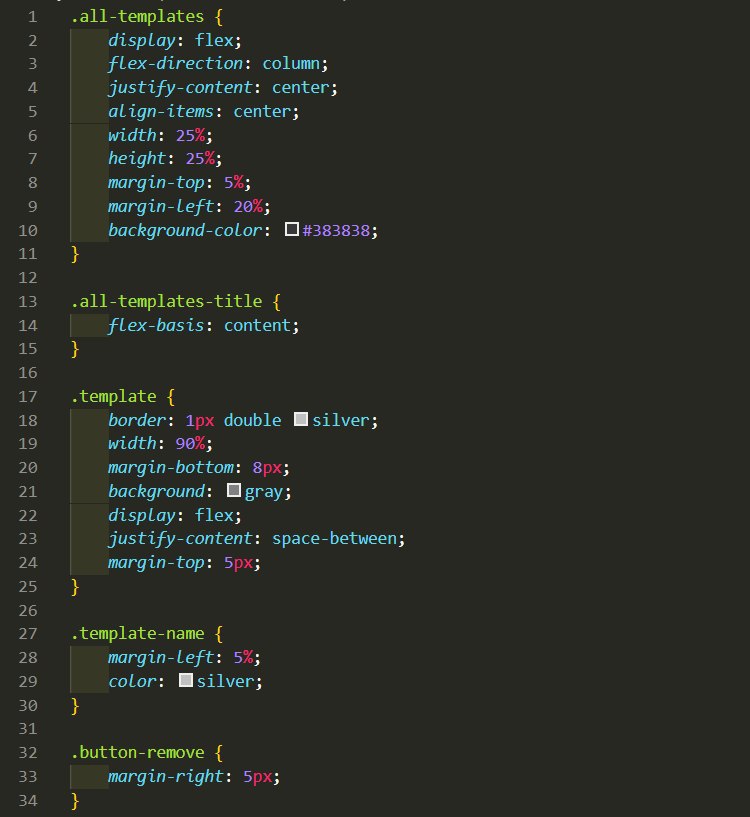
Task: Click the 'column' value of flex-direction
Action: tap(291, 64)
